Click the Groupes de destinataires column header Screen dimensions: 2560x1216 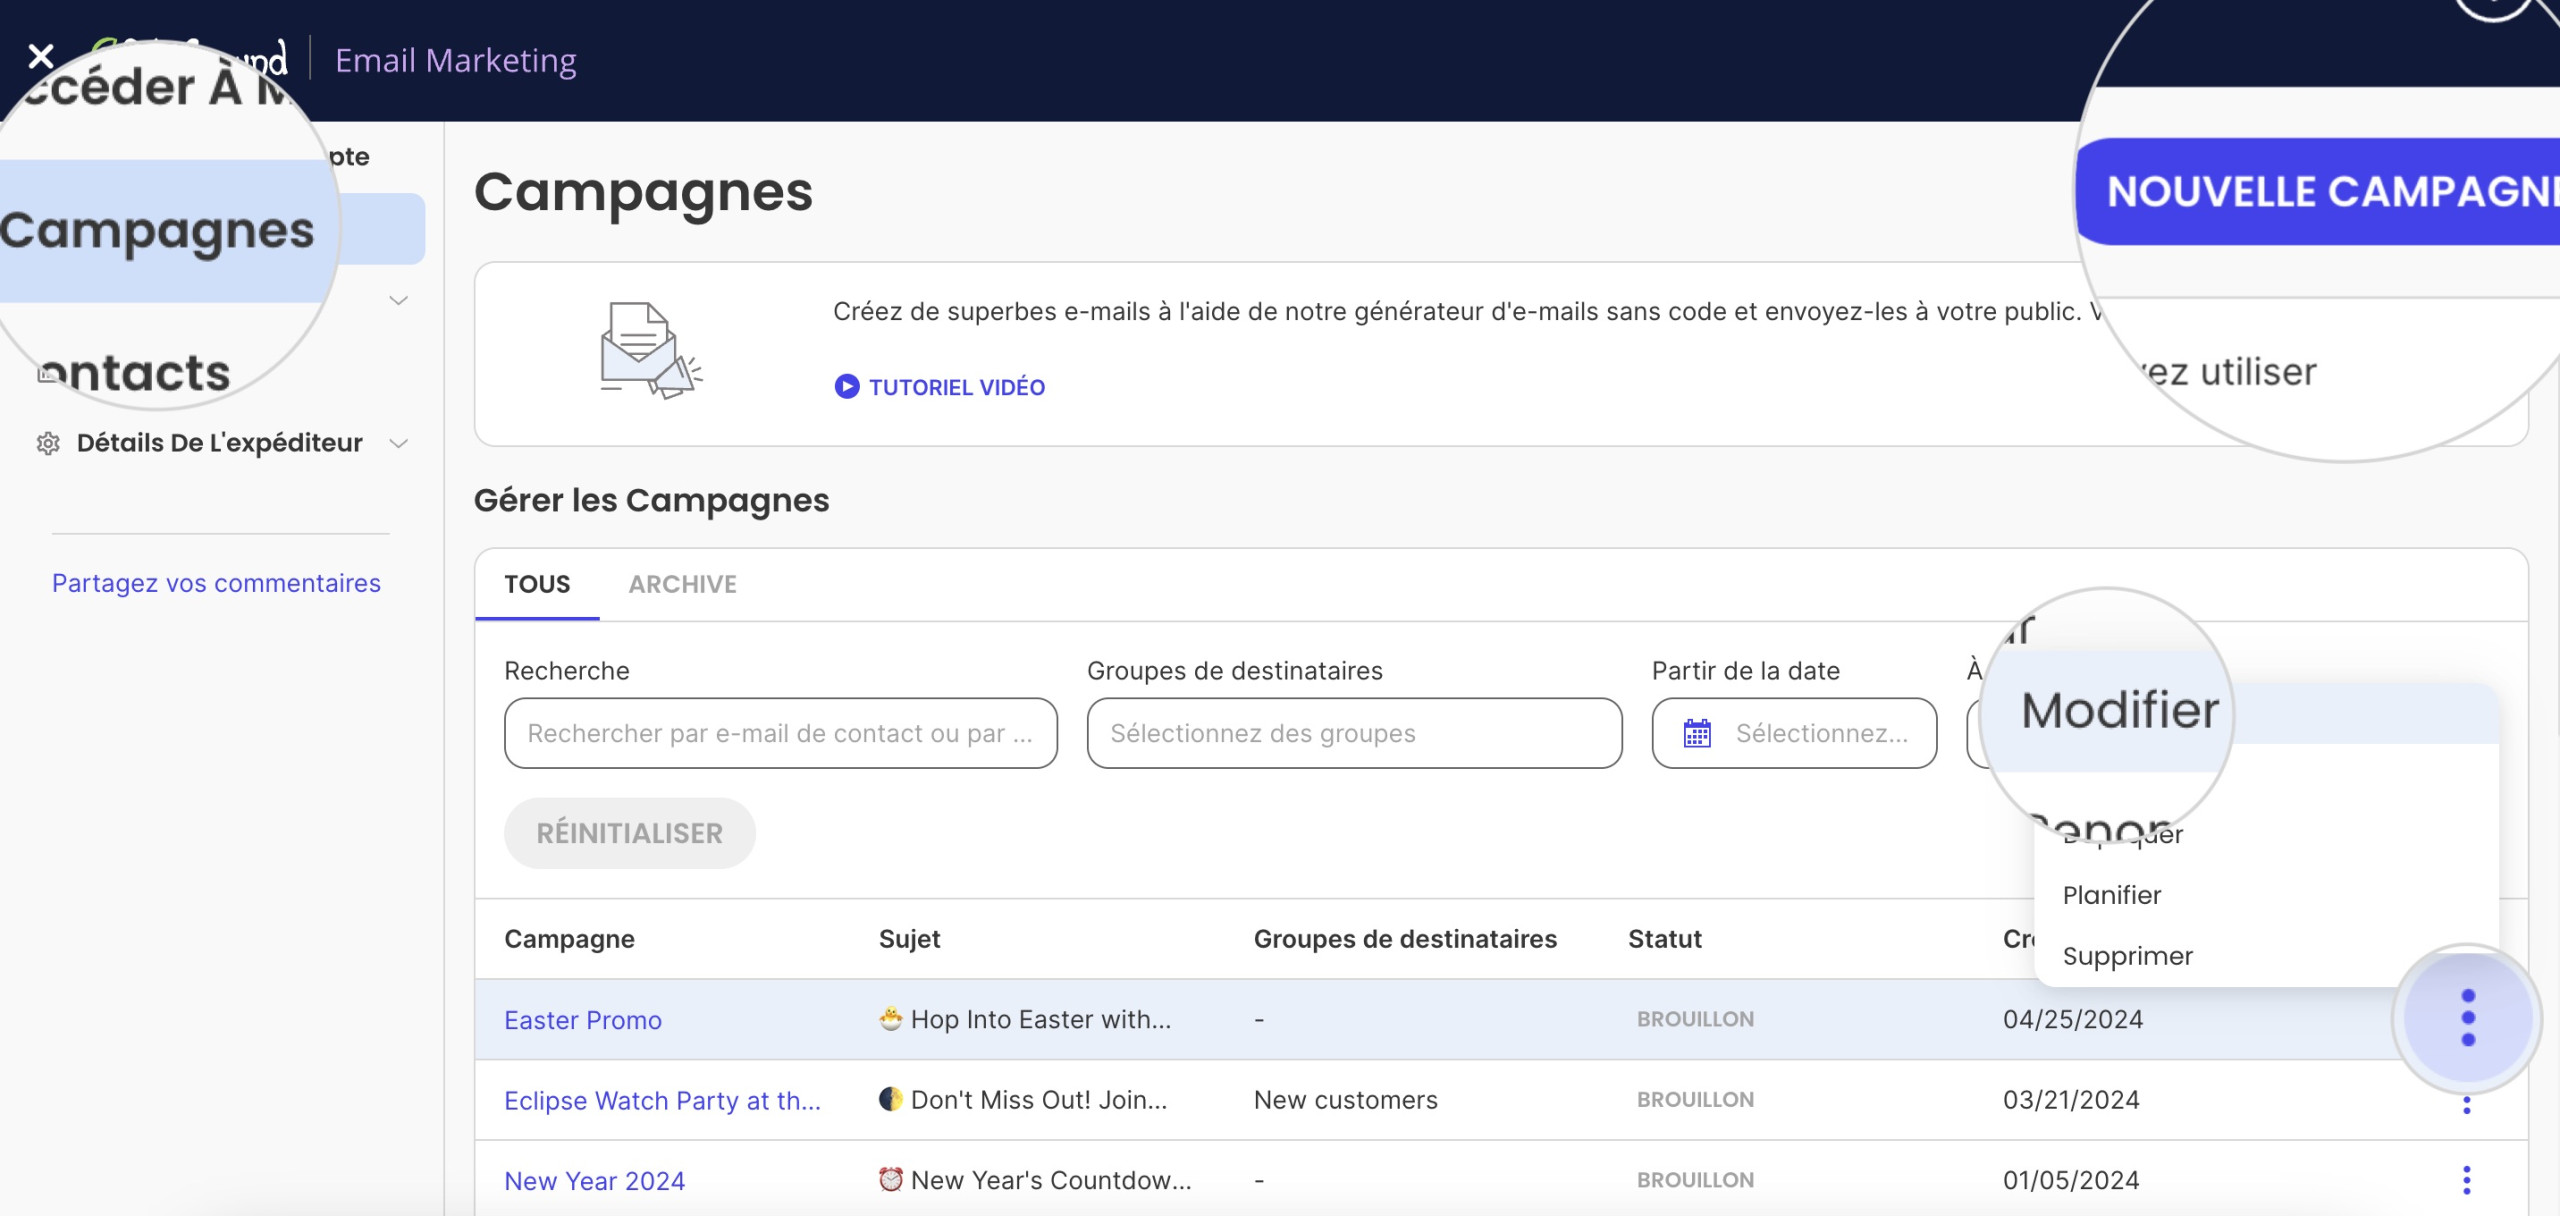tap(1405, 939)
